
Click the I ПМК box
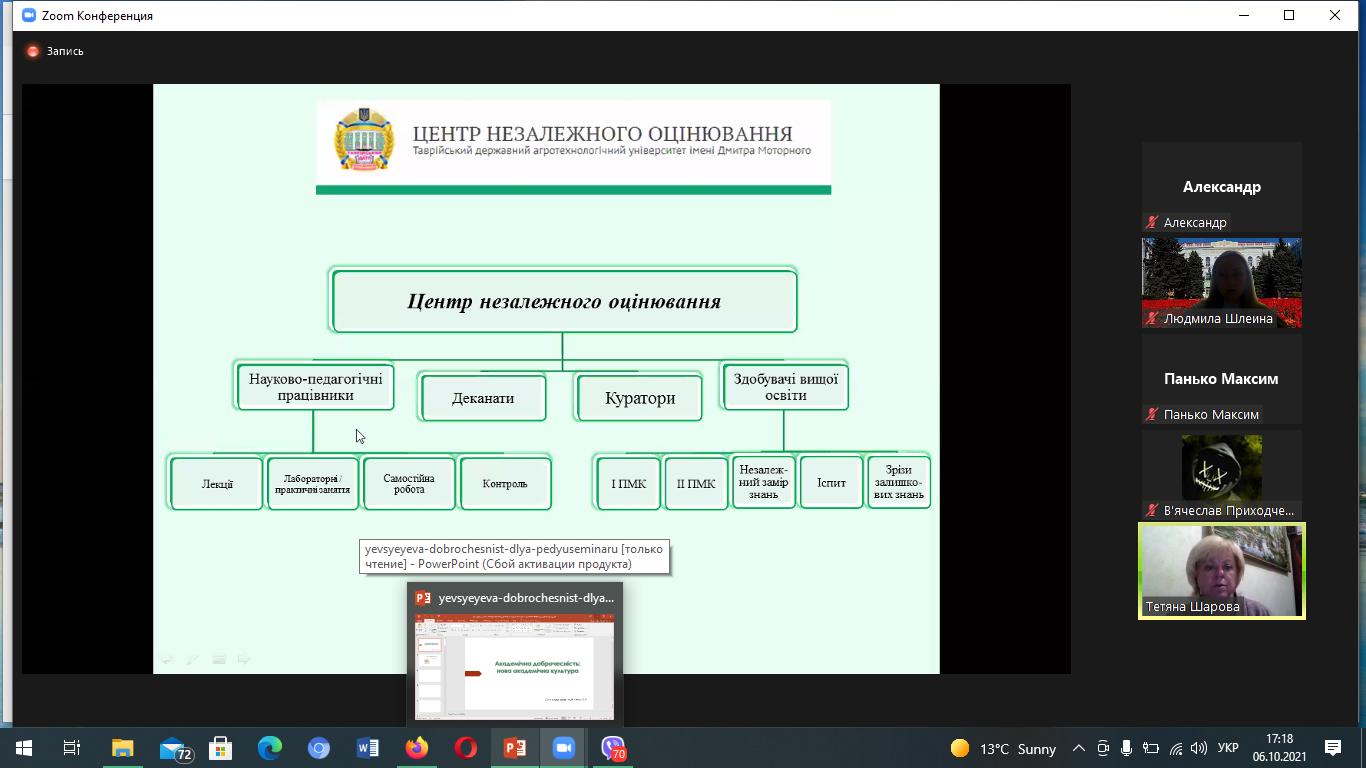629,484
